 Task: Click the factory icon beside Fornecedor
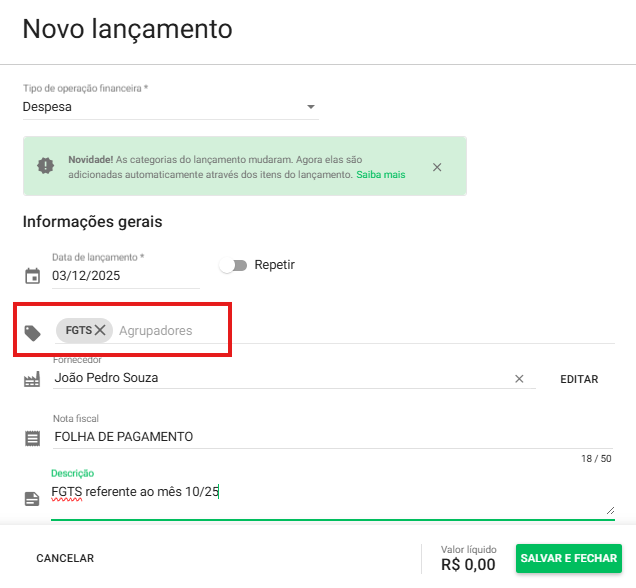(x=32, y=379)
